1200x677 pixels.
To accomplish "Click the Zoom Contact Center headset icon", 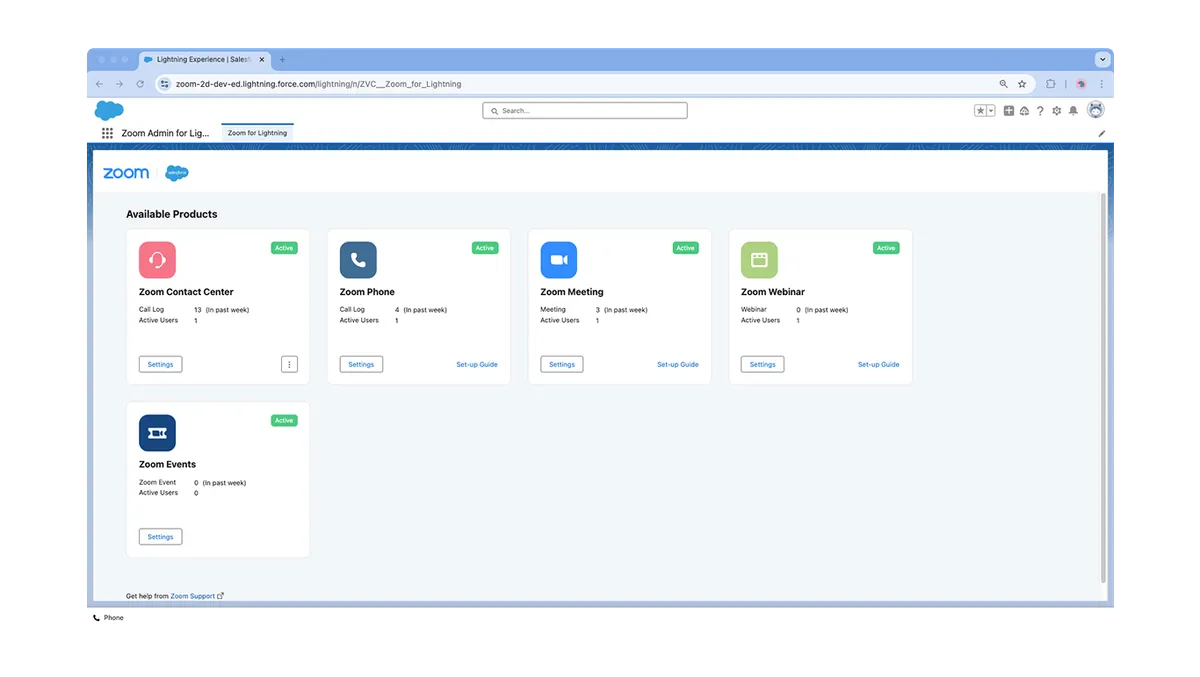I will pyautogui.click(x=157, y=260).
